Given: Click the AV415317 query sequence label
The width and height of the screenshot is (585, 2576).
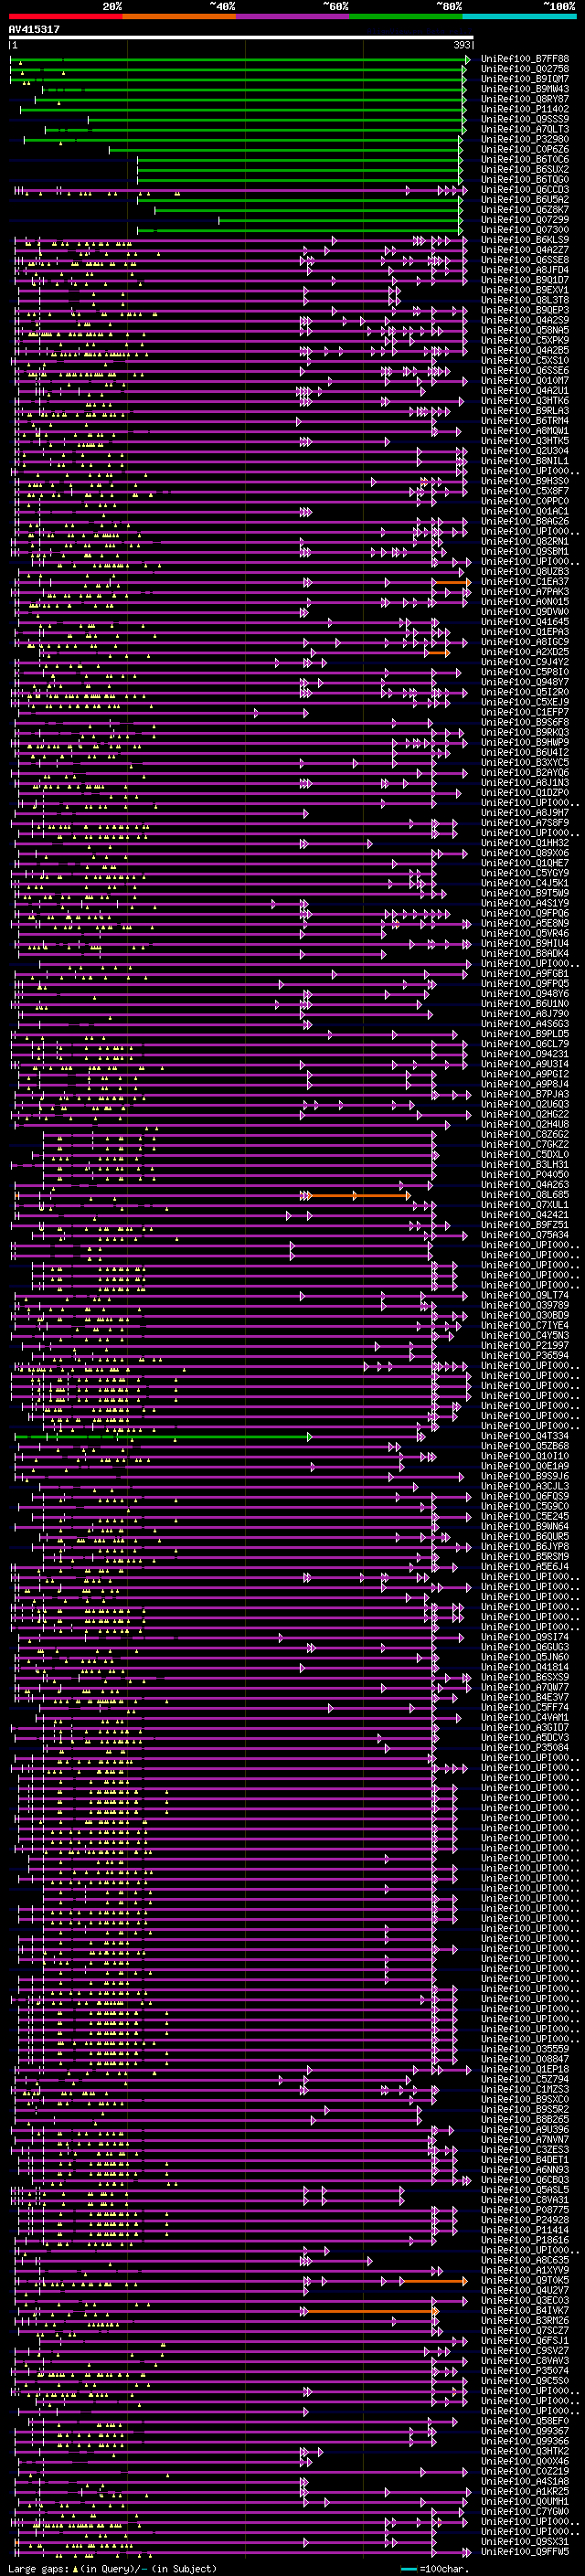Looking at the screenshot, I should coord(34,29).
